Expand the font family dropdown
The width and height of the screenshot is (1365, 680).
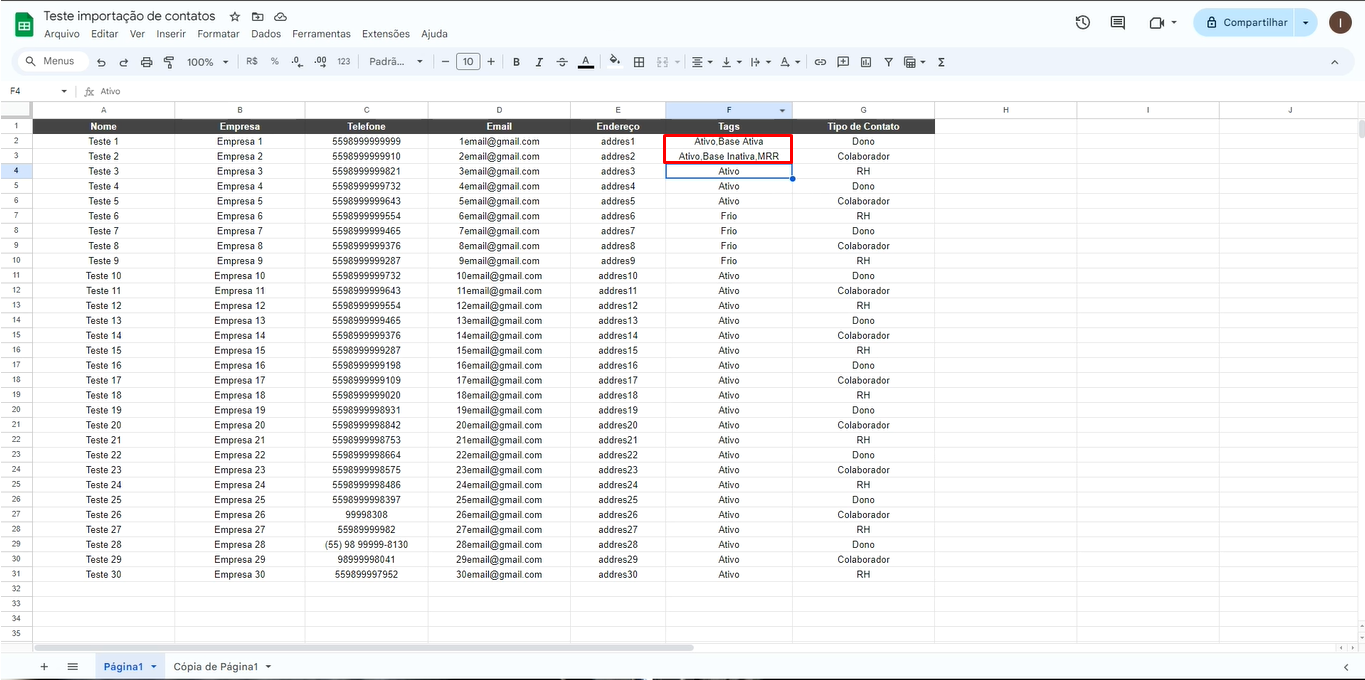(396, 62)
